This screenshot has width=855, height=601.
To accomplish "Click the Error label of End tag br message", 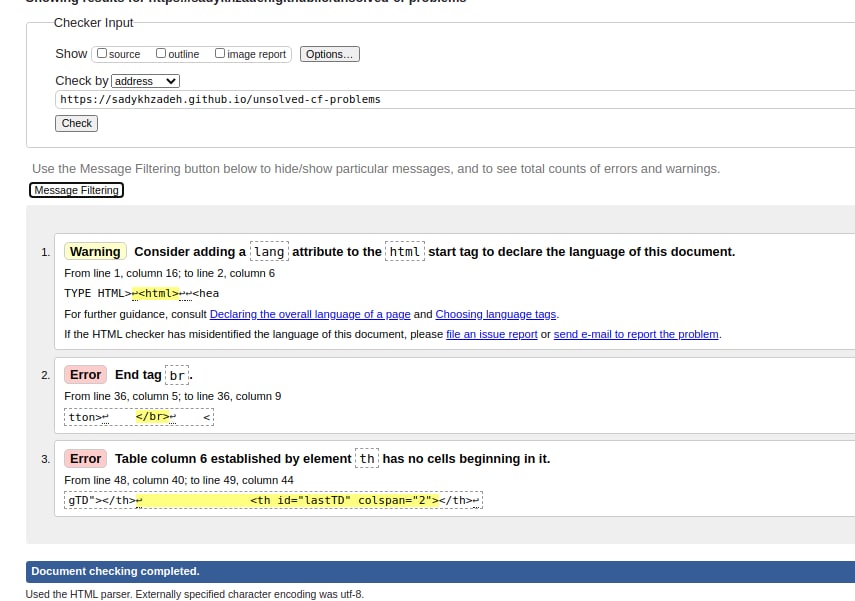I will pos(86,375).
